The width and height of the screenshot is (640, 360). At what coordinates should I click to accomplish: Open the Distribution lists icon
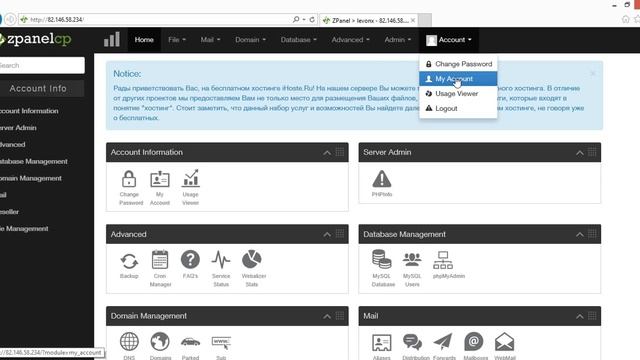tap(412, 342)
